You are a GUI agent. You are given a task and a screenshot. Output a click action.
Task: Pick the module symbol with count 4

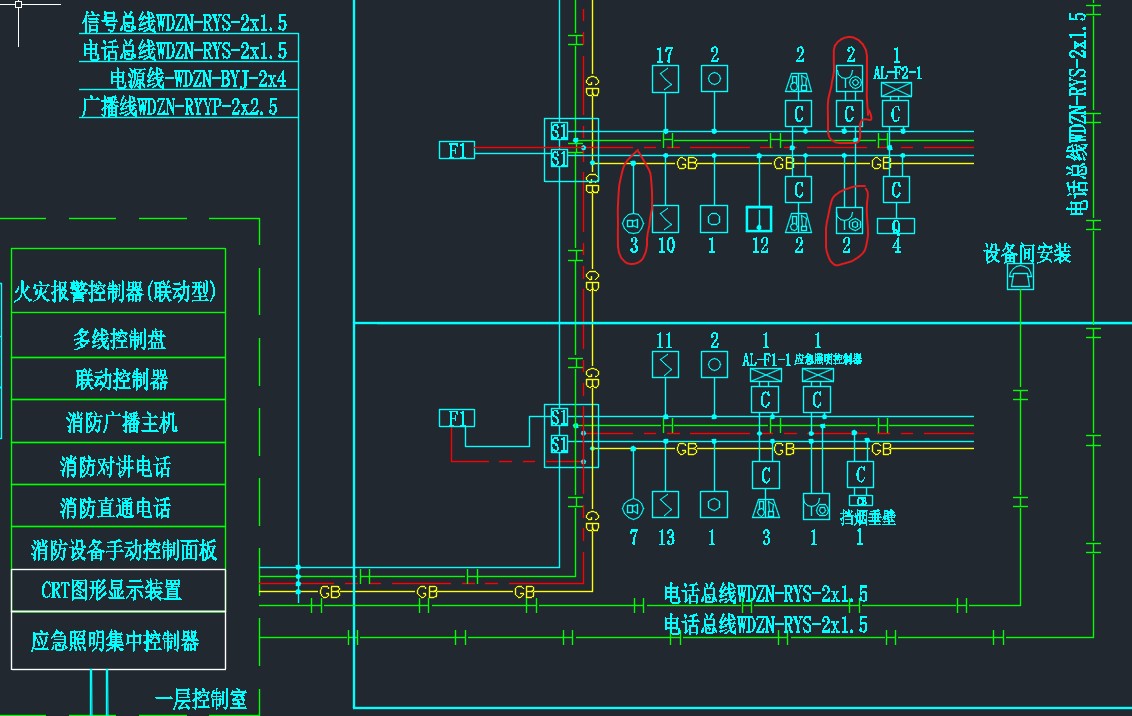click(896, 226)
